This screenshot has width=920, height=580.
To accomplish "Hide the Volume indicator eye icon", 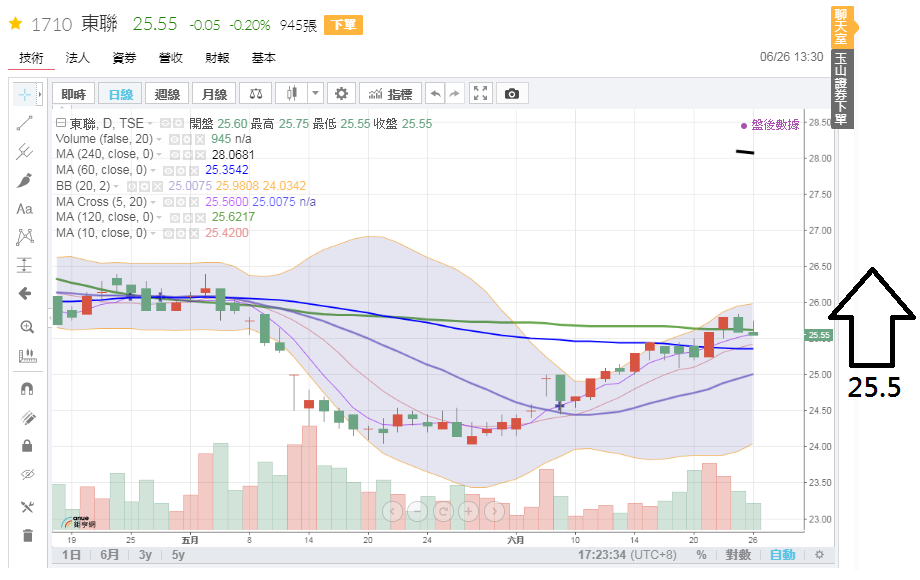I will click(x=174, y=140).
